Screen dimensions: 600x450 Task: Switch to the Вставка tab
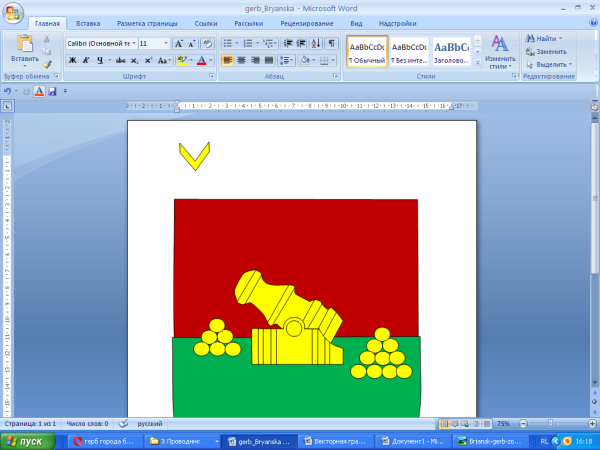[88, 22]
